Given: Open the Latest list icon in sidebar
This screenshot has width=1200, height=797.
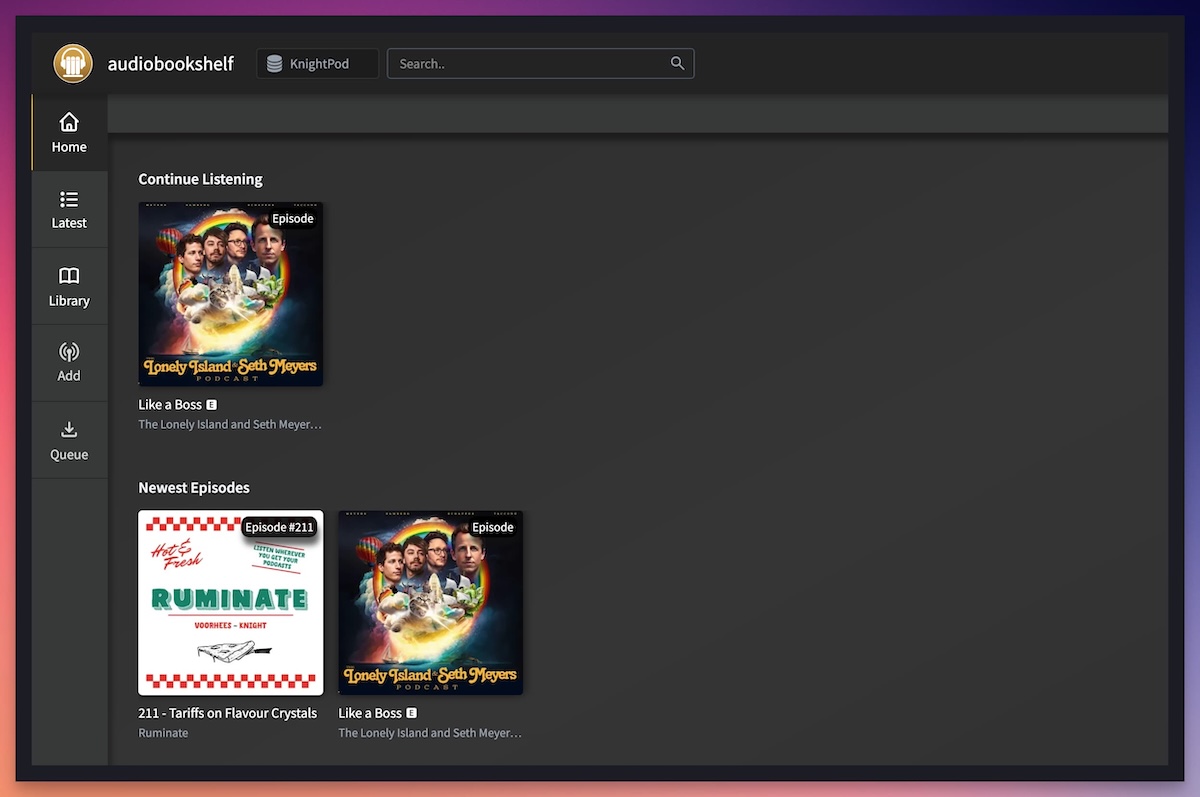Looking at the screenshot, I should pyautogui.click(x=69, y=199).
